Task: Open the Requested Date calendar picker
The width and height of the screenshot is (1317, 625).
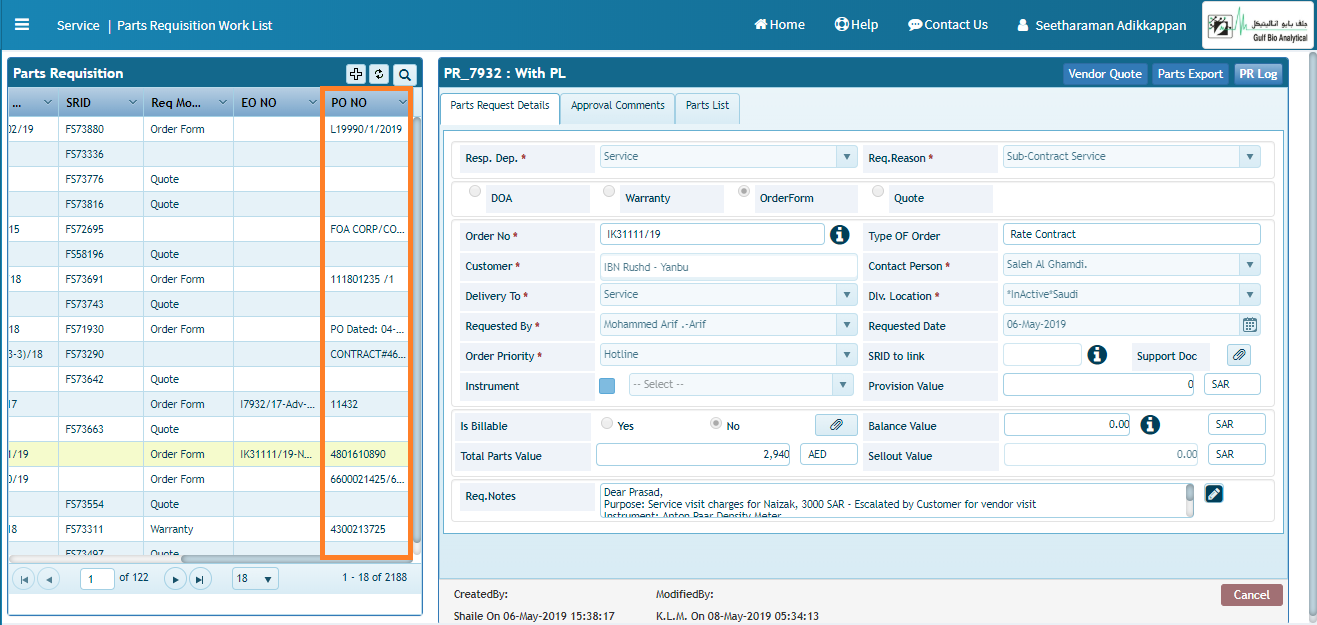Action: point(1250,324)
